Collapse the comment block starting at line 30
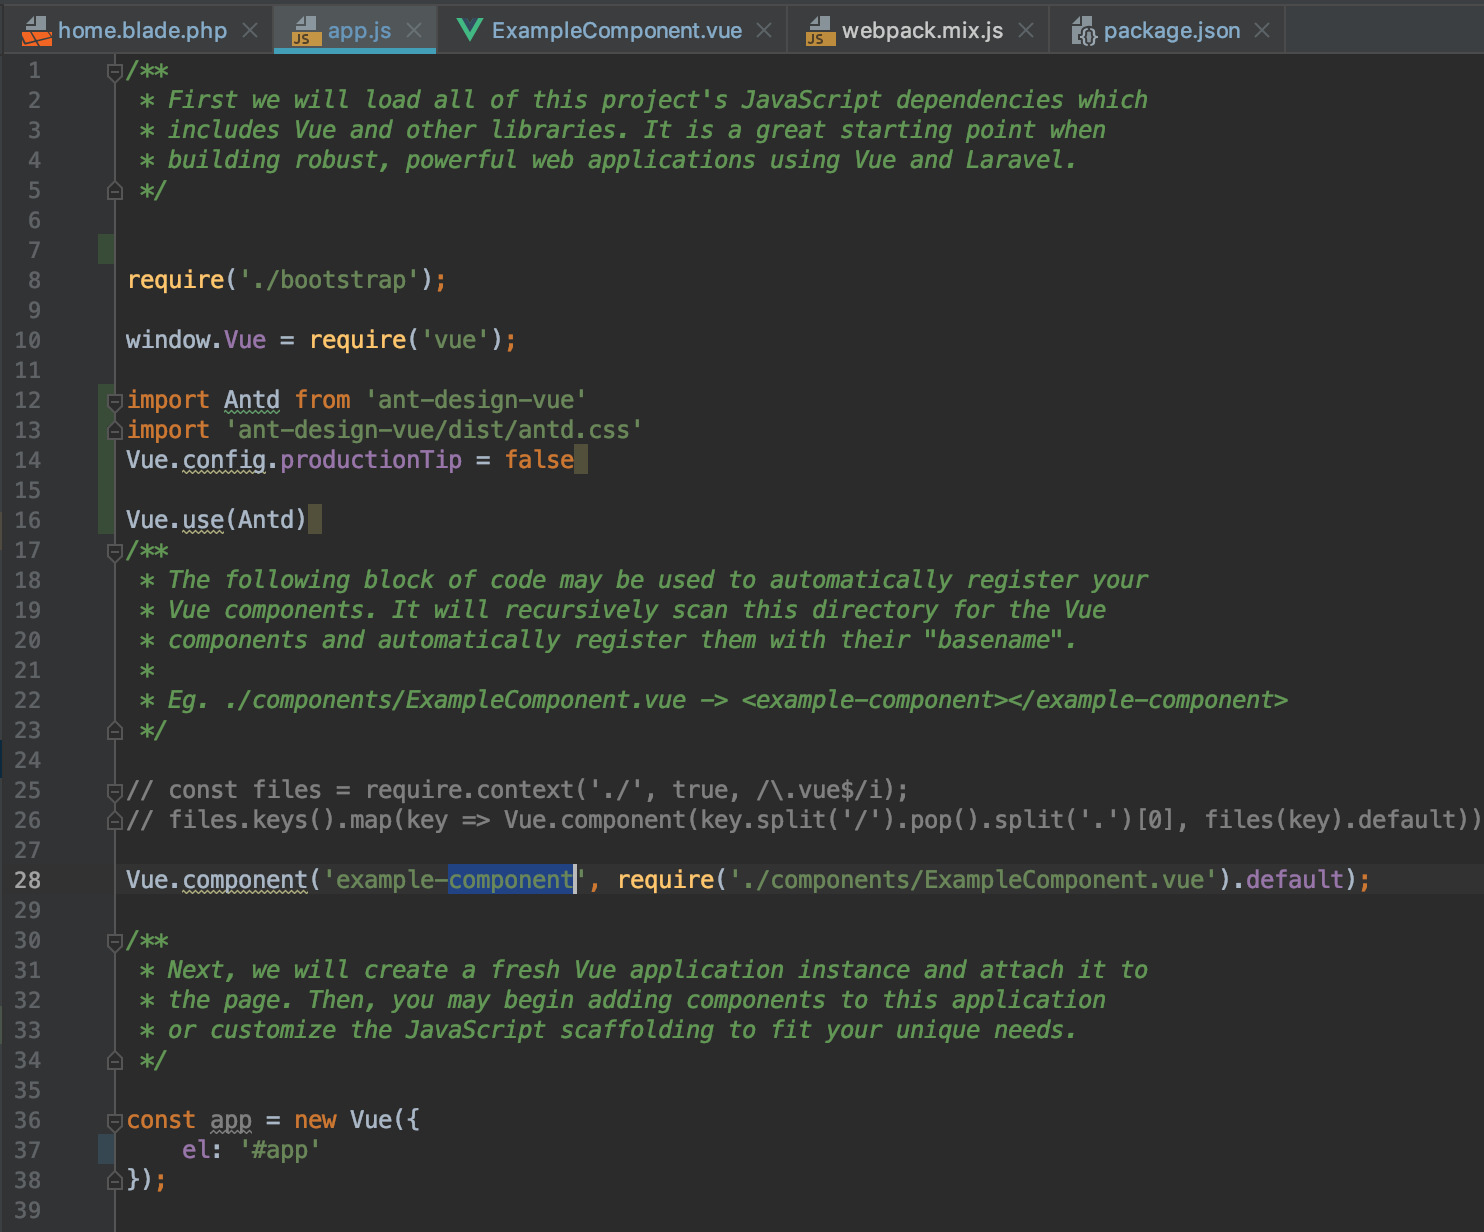 [114, 941]
